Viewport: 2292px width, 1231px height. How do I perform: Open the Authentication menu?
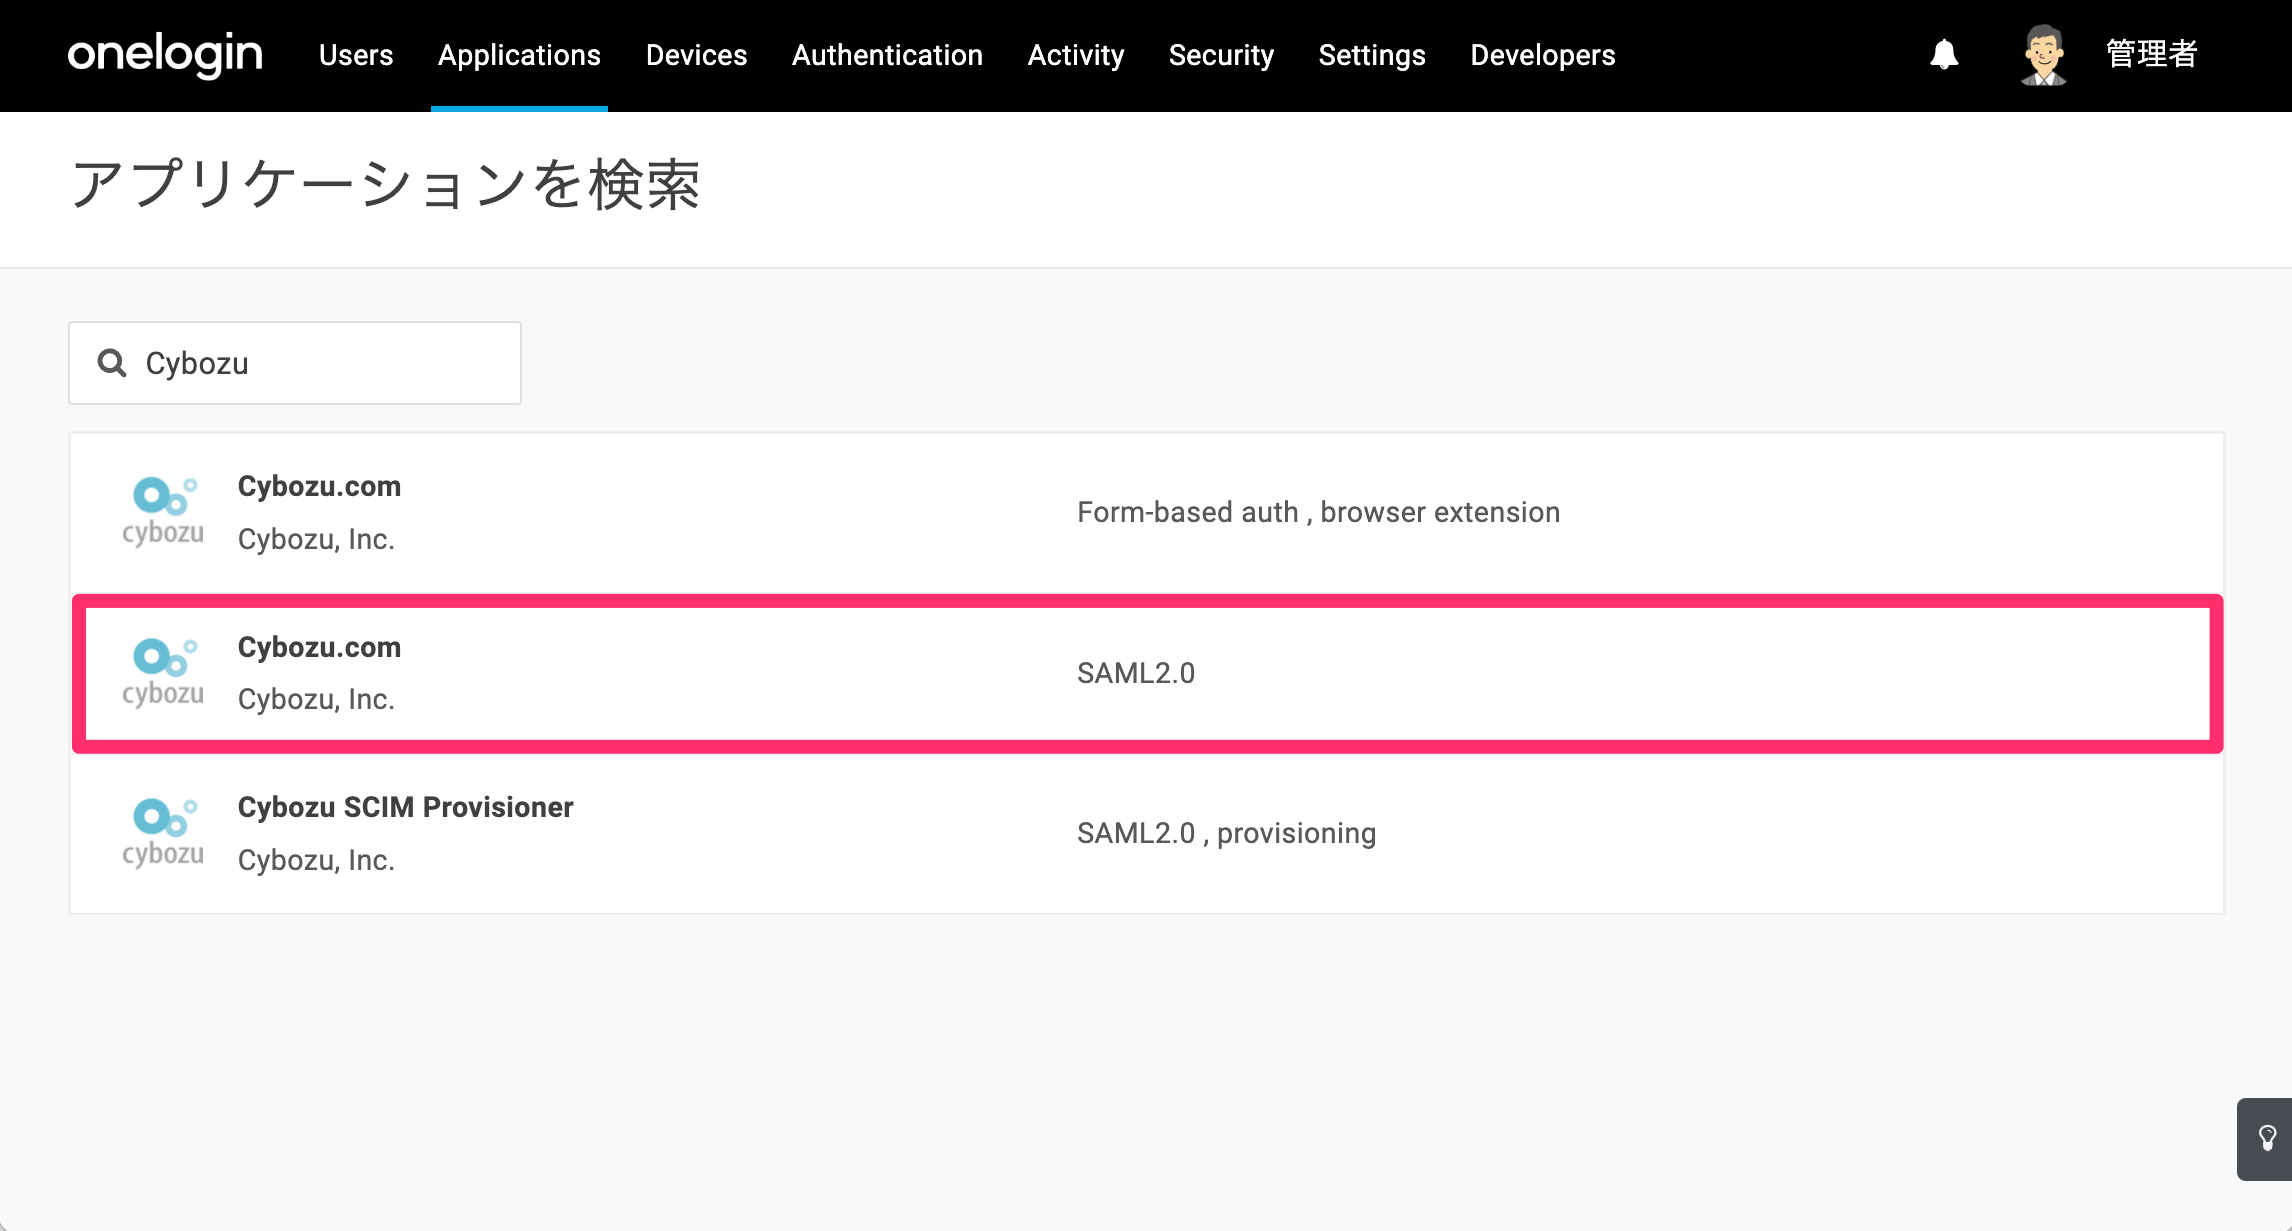(x=887, y=55)
